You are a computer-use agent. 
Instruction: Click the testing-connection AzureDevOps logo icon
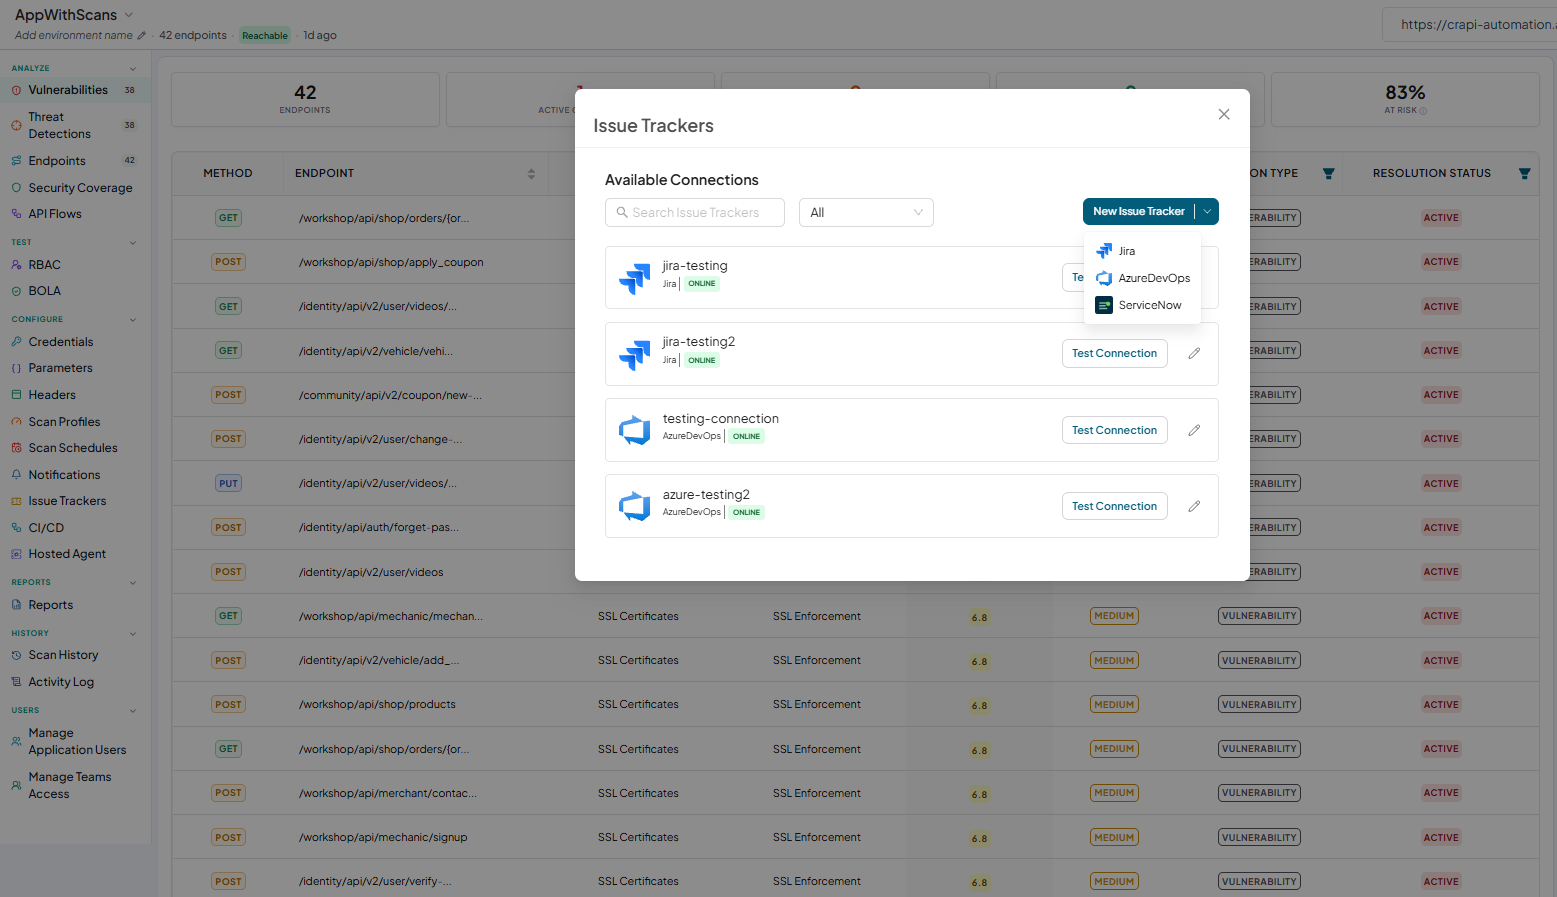(635, 430)
